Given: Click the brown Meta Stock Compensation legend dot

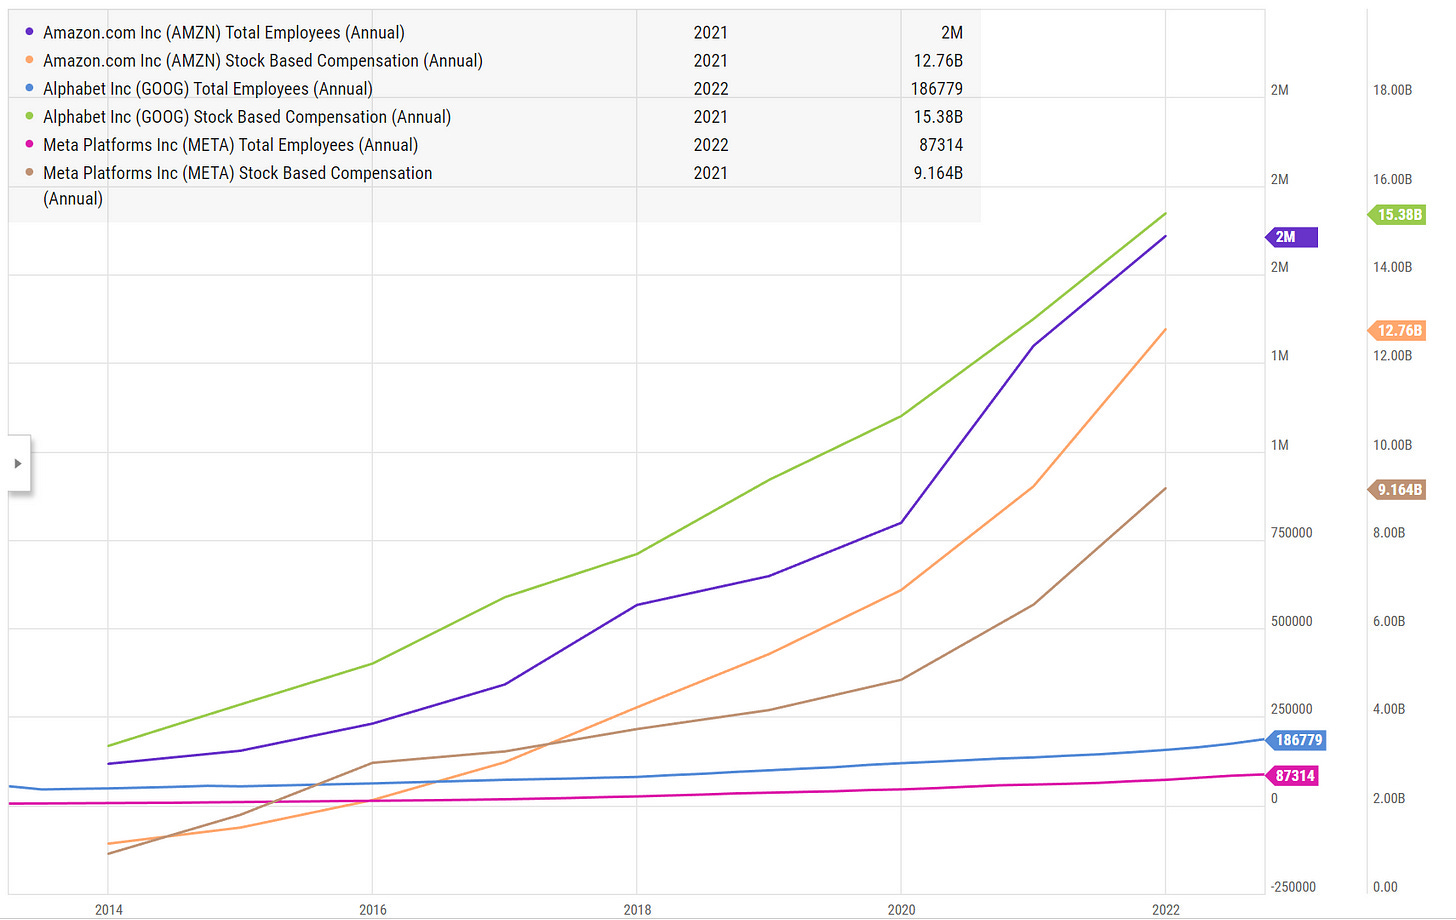Looking at the screenshot, I should click(x=30, y=172).
